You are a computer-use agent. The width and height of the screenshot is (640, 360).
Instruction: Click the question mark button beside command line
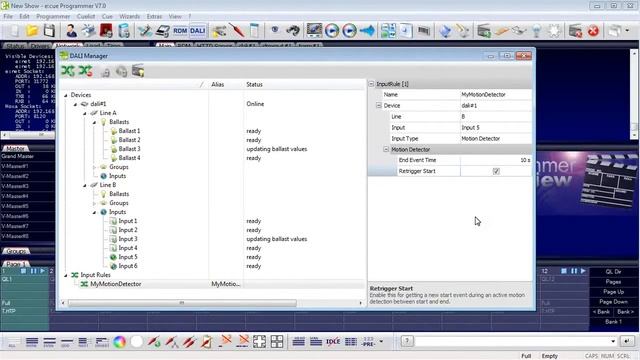pyautogui.click(x=407, y=341)
